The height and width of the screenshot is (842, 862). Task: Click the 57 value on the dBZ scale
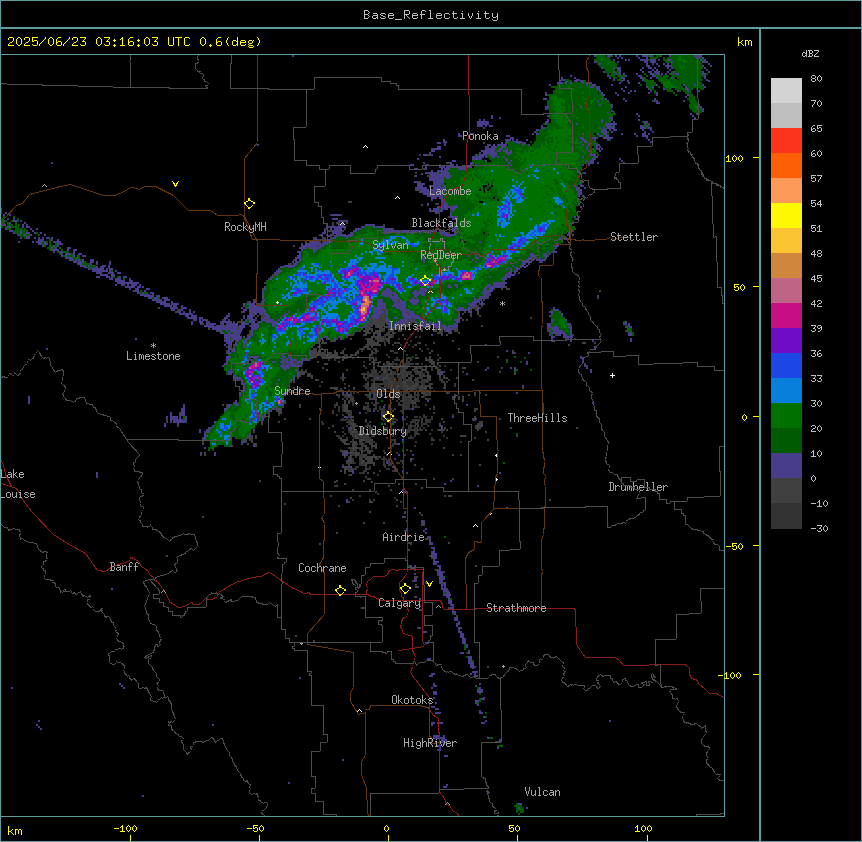coord(816,179)
